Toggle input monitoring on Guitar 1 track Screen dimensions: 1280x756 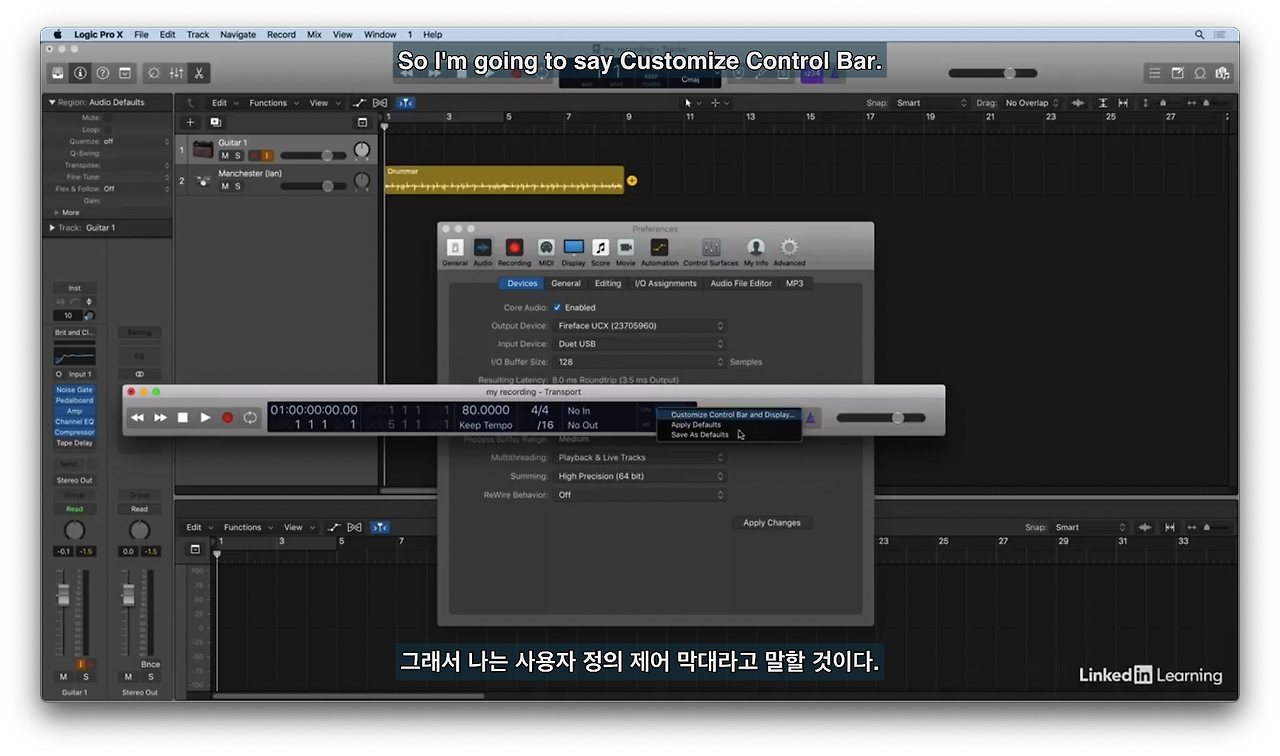tap(267, 156)
